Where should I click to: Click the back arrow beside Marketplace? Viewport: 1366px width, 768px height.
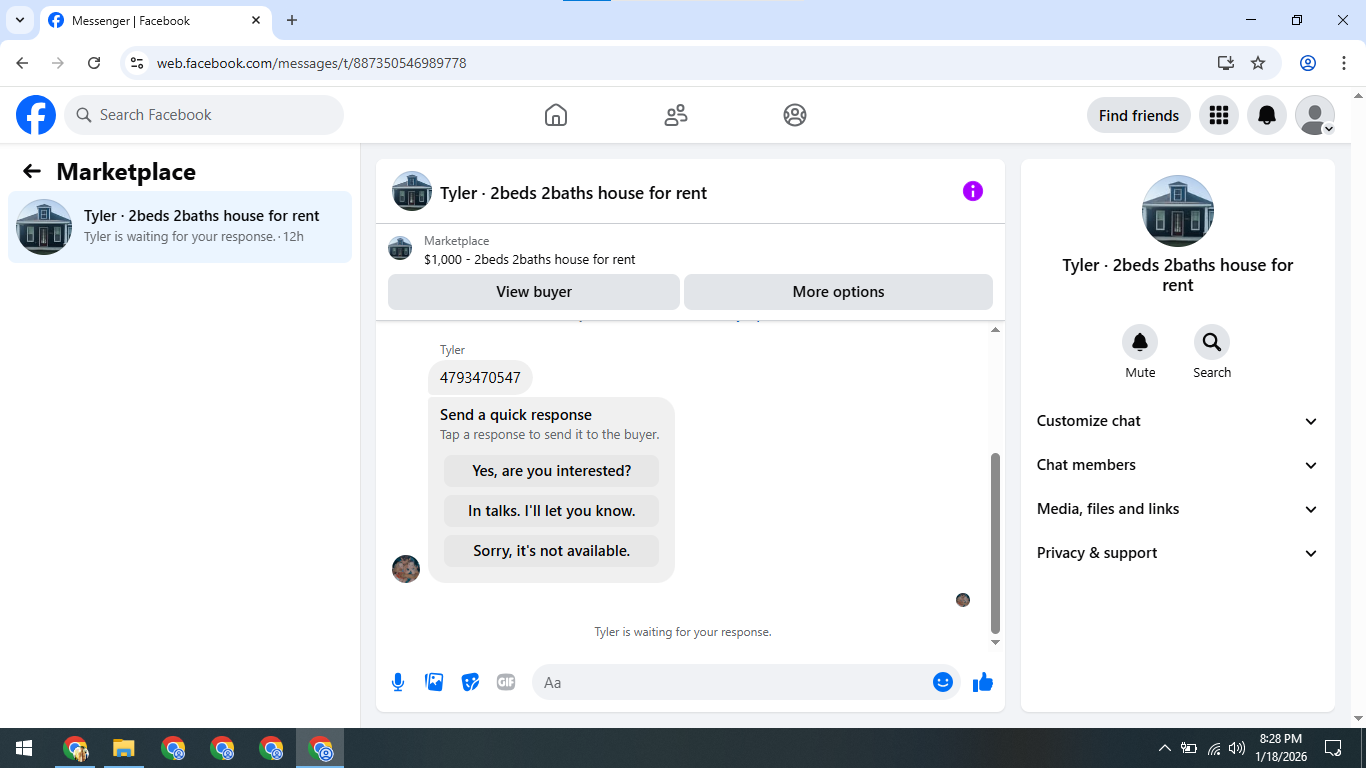pos(32,171)
